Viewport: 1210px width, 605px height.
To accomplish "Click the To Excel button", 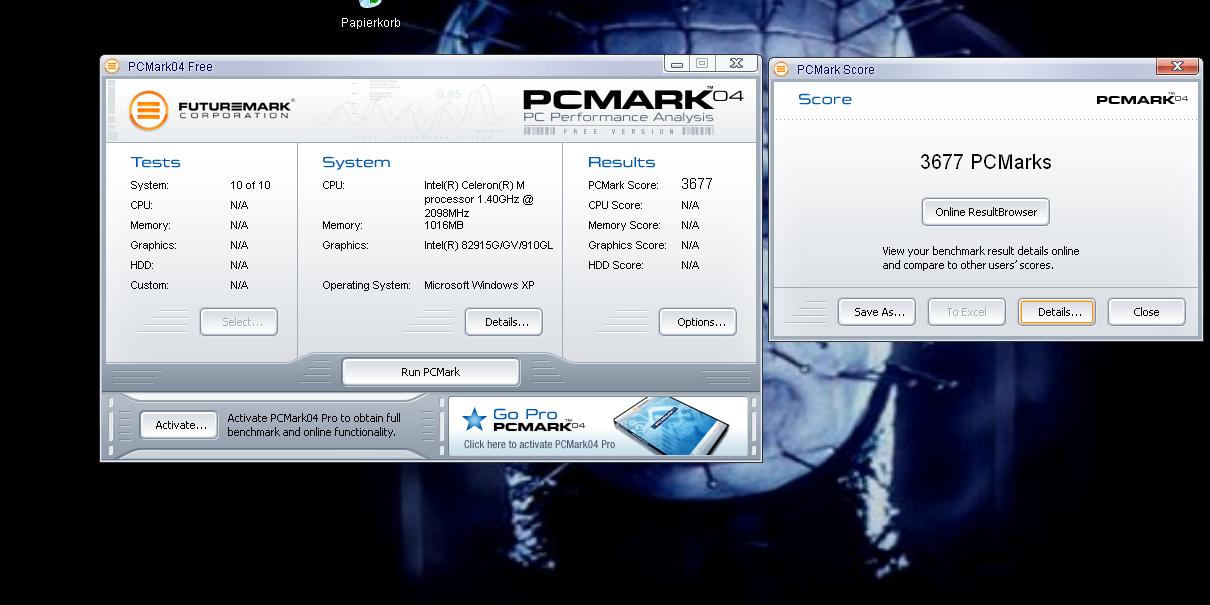I will [x=966, y=312].
